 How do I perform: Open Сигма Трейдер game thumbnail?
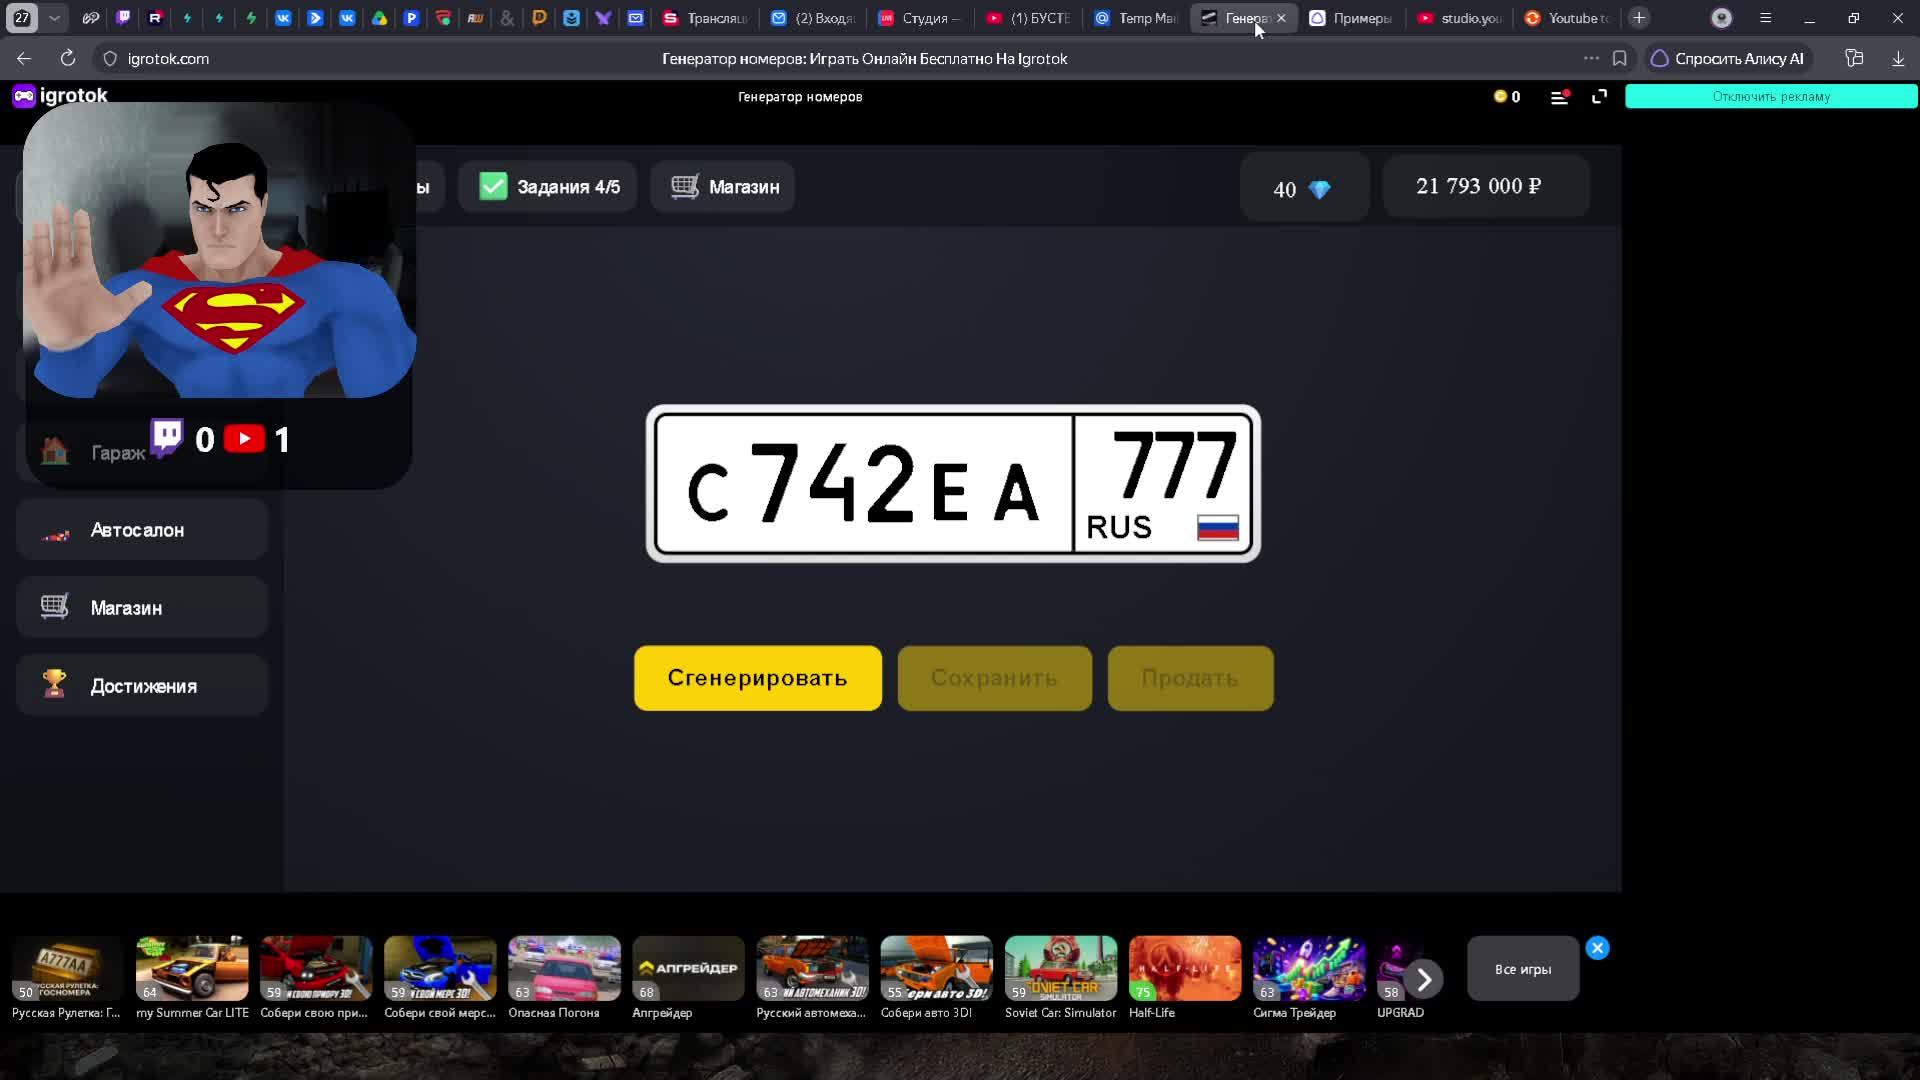[1309, 968]
